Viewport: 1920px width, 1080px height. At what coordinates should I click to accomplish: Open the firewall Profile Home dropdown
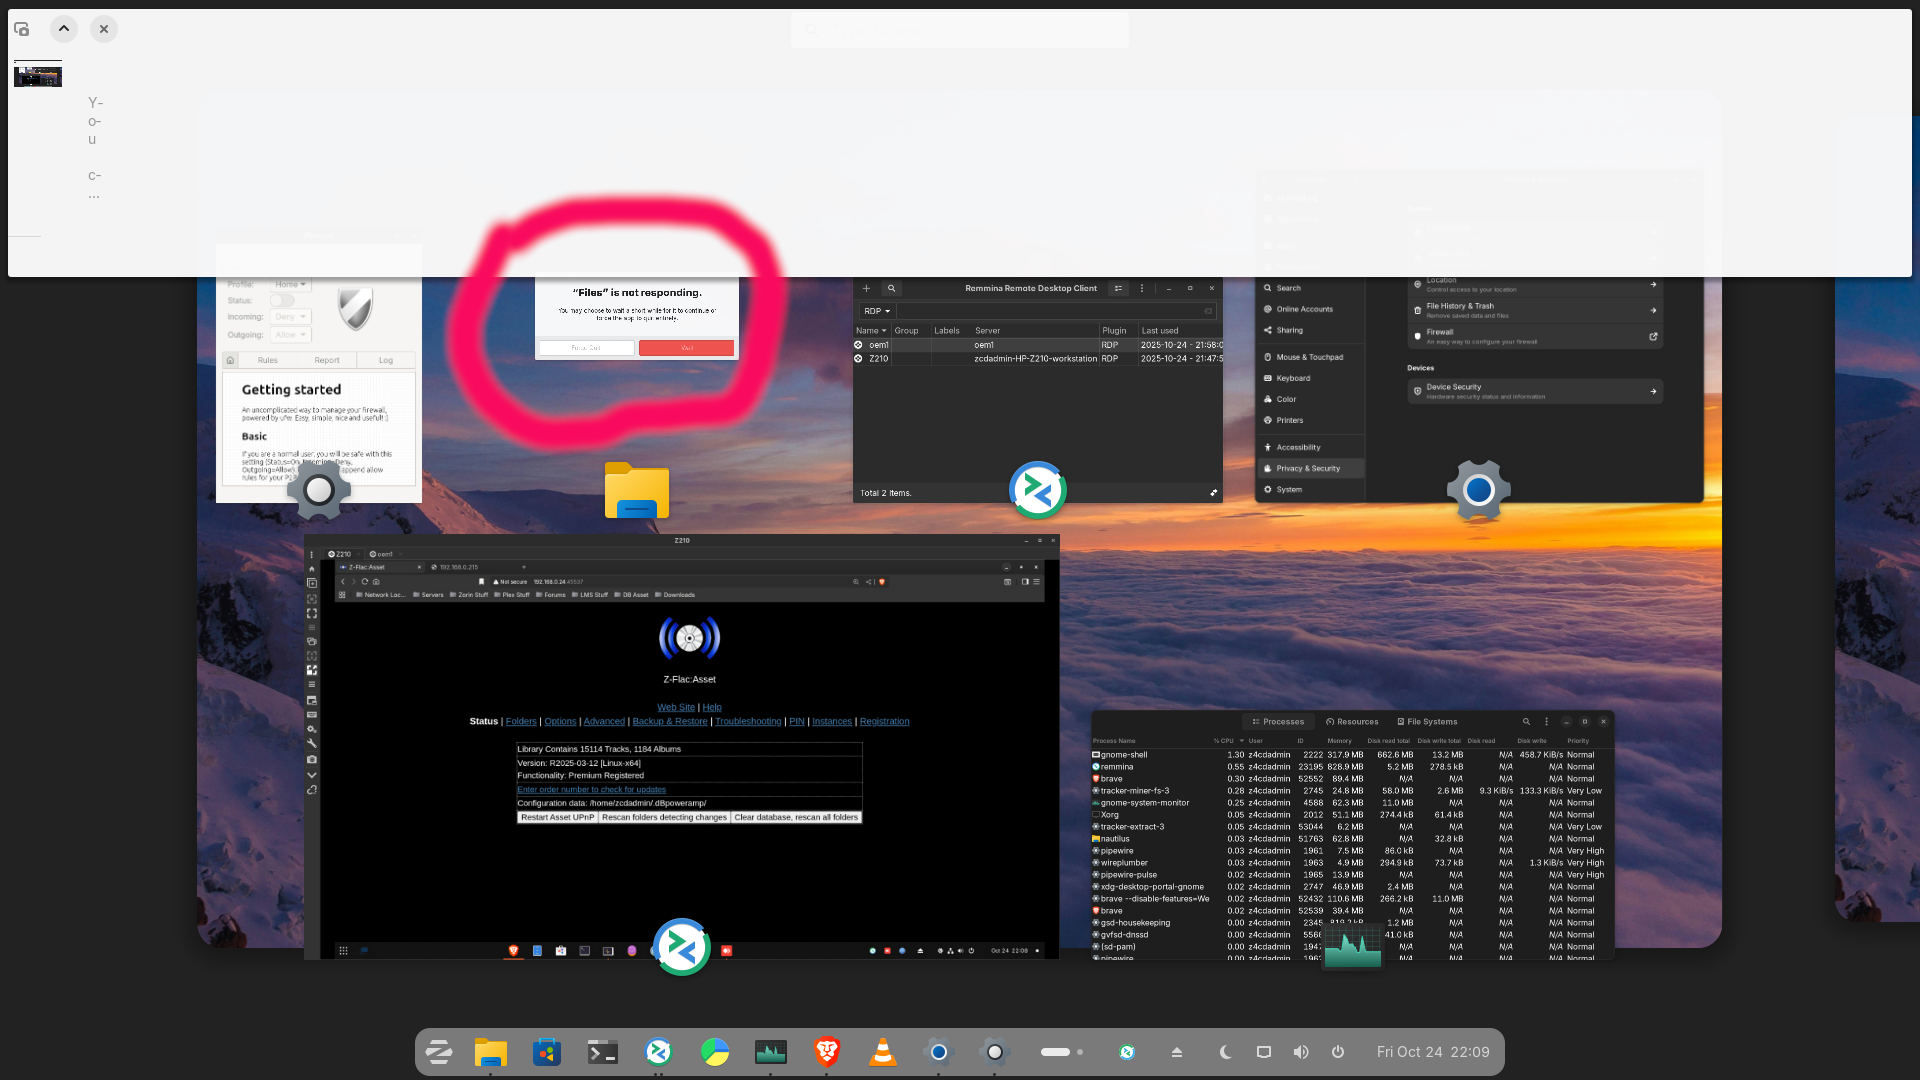290,284
